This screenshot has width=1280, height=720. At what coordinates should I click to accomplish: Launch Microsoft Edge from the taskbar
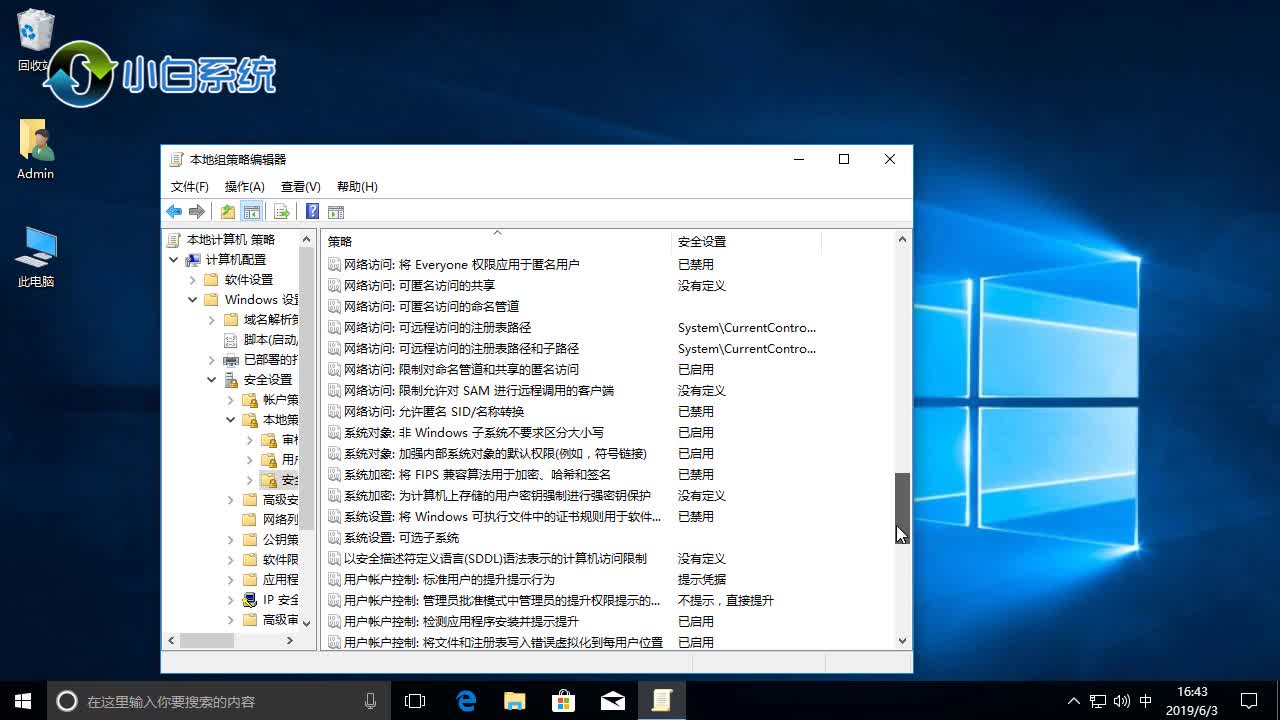click(465, 700)
